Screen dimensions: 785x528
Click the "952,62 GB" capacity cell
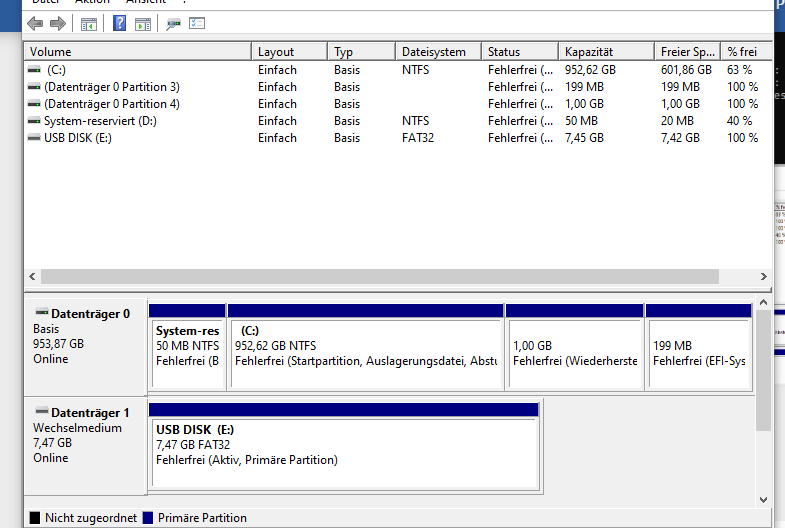pyautogui.click(x=590, y=70)
